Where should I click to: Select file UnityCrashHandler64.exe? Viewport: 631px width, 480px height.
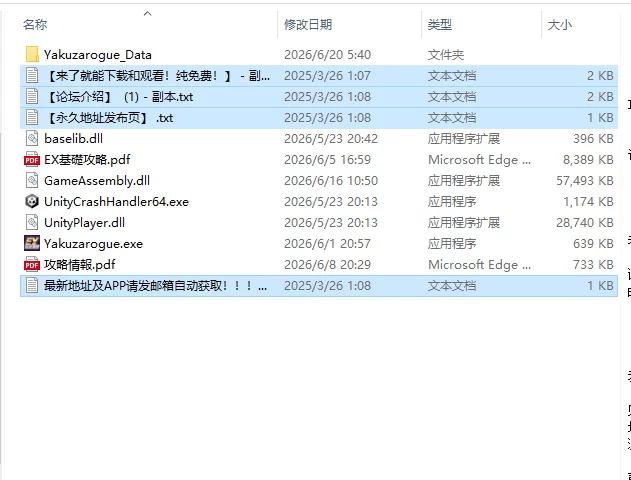(116, 201)
